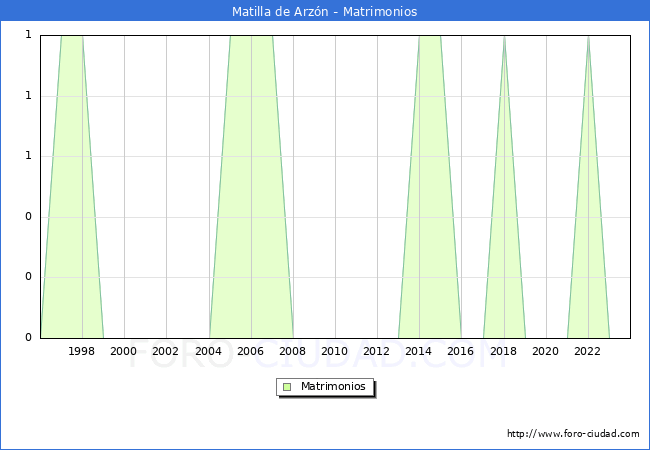Viewport: 650px width, 450px height.
Task: Click the peak of the 2018 data spike
Action: point(504,37)
